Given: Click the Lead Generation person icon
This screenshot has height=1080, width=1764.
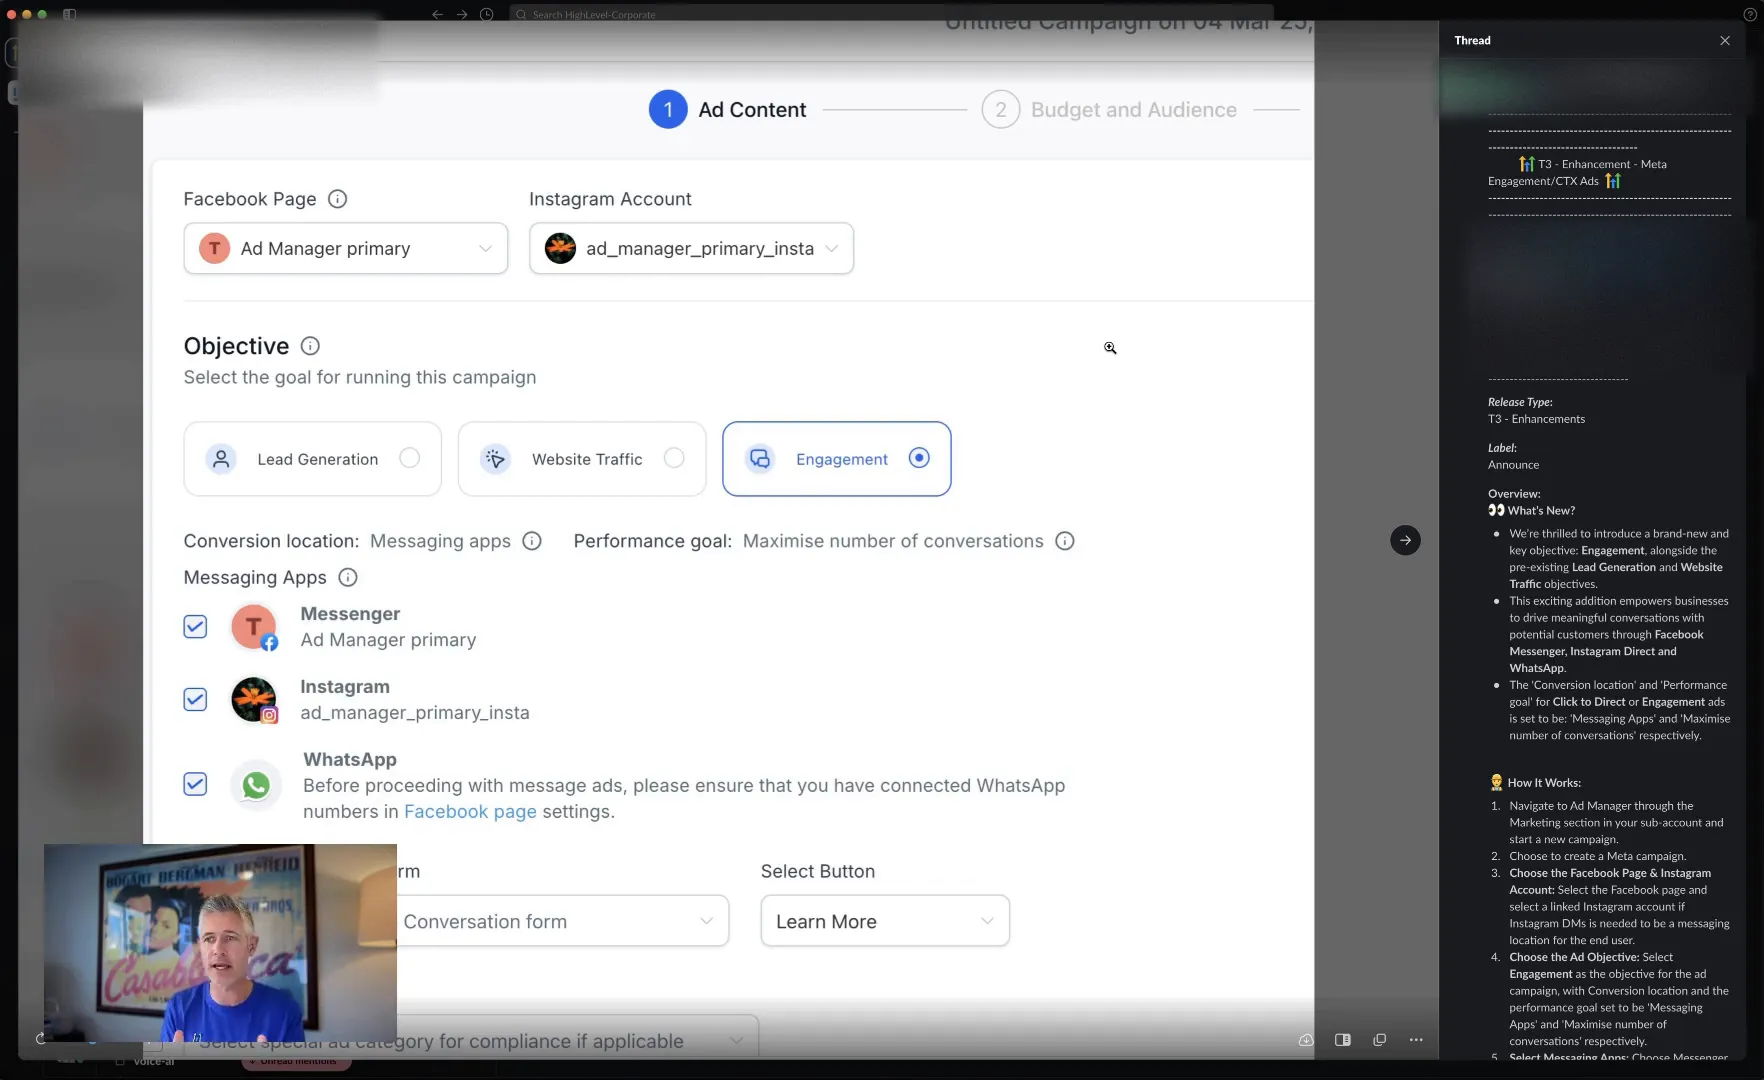Looking at the screenshot, I should pos(221,459).
